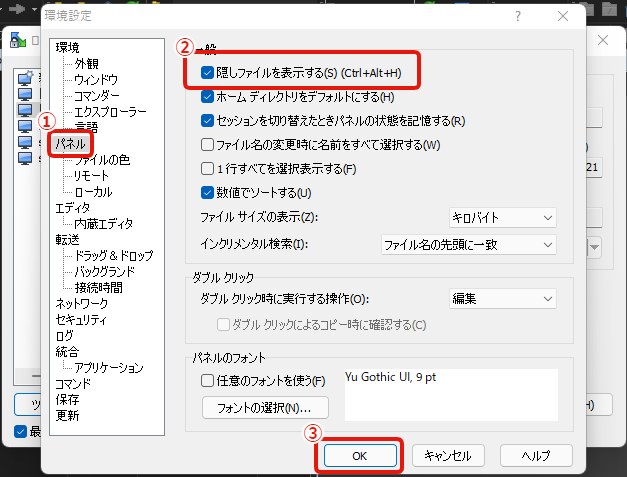The height and width of the screenshot is (477, 627).
Task: Open the ドラッグ＆ドロップ settings page
Action: [x=114, y=256]
